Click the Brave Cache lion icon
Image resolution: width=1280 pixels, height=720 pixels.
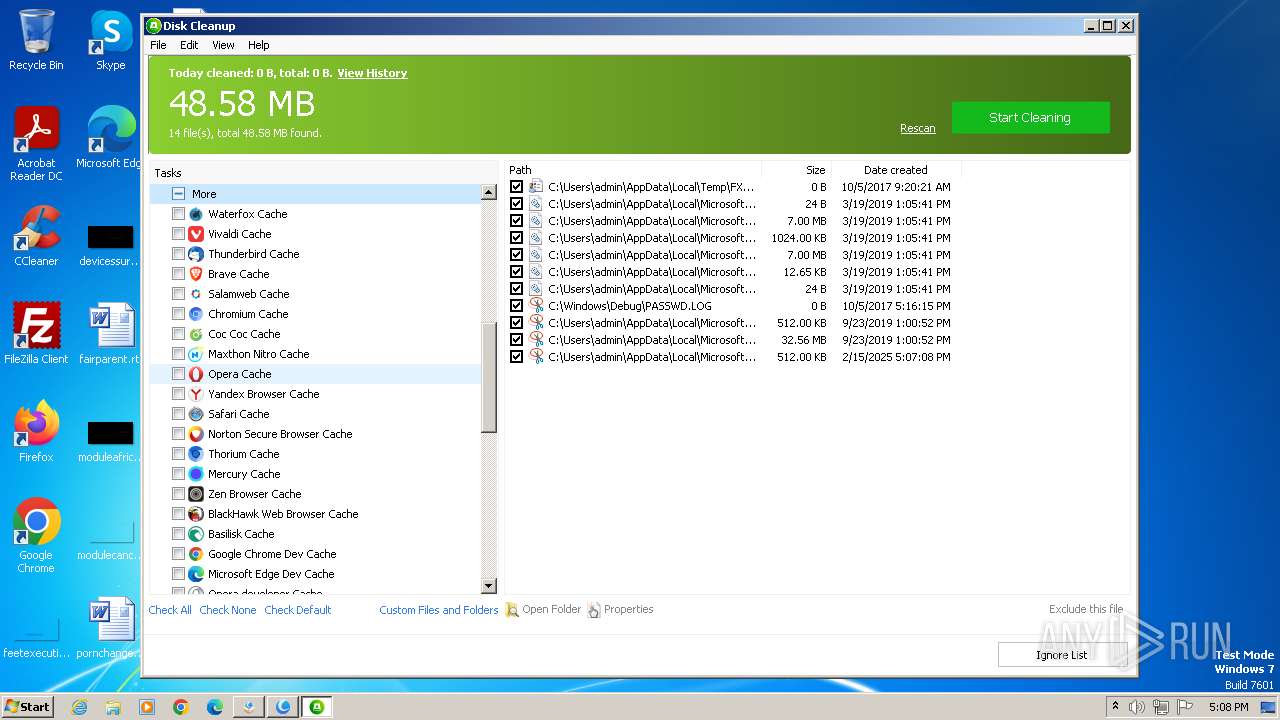196,274
